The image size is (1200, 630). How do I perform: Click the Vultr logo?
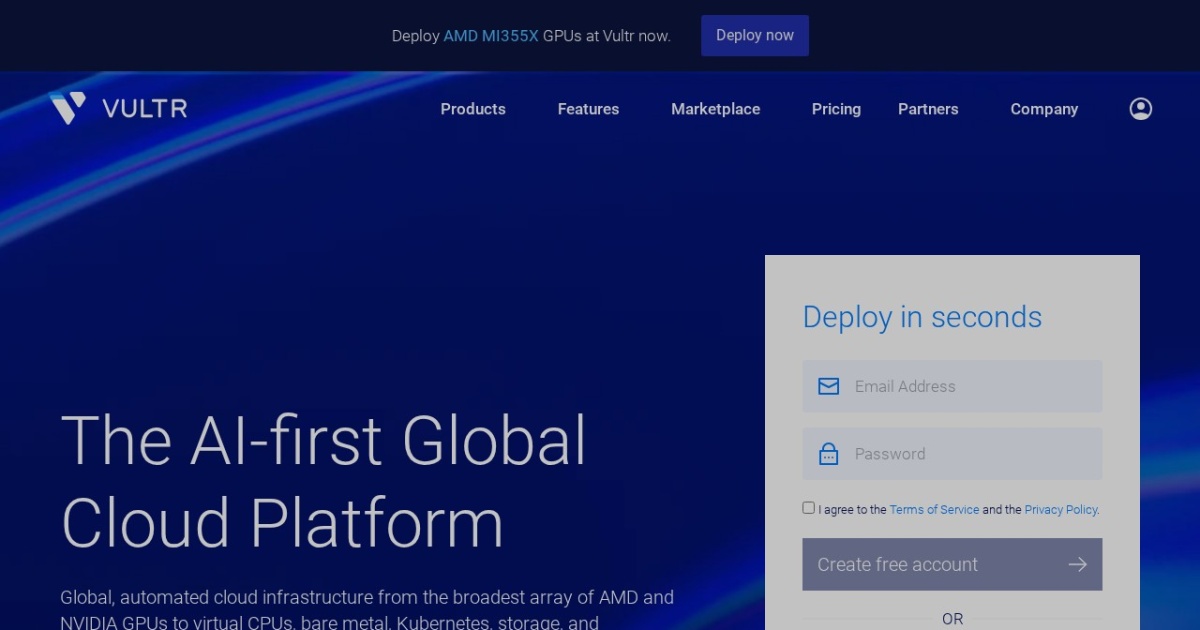coord(118,108)
